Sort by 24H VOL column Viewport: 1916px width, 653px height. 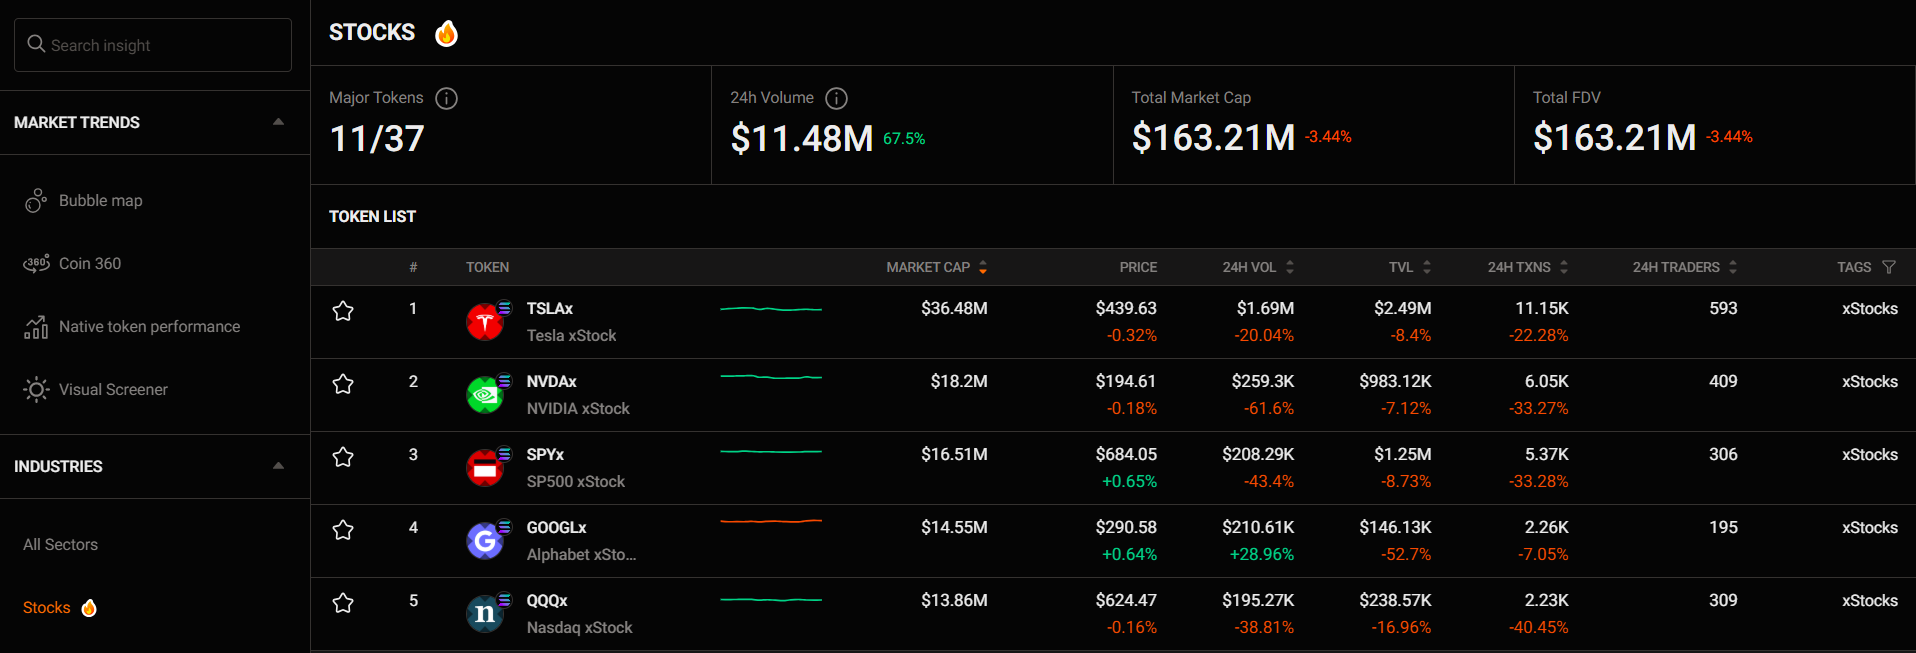pos(1258,267)
